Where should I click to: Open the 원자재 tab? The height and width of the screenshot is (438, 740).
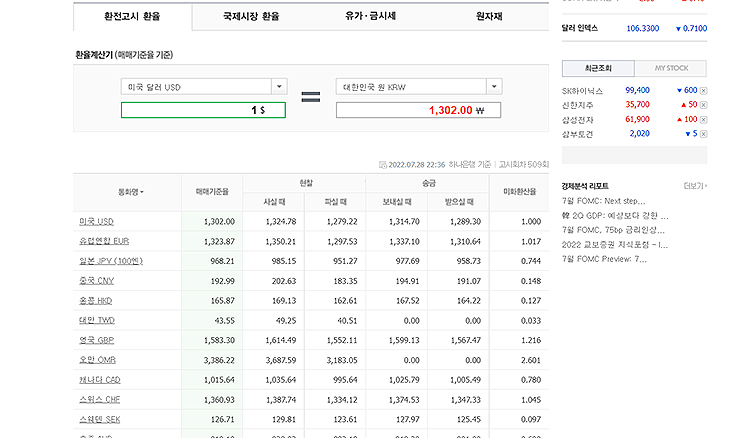point(489,17)
